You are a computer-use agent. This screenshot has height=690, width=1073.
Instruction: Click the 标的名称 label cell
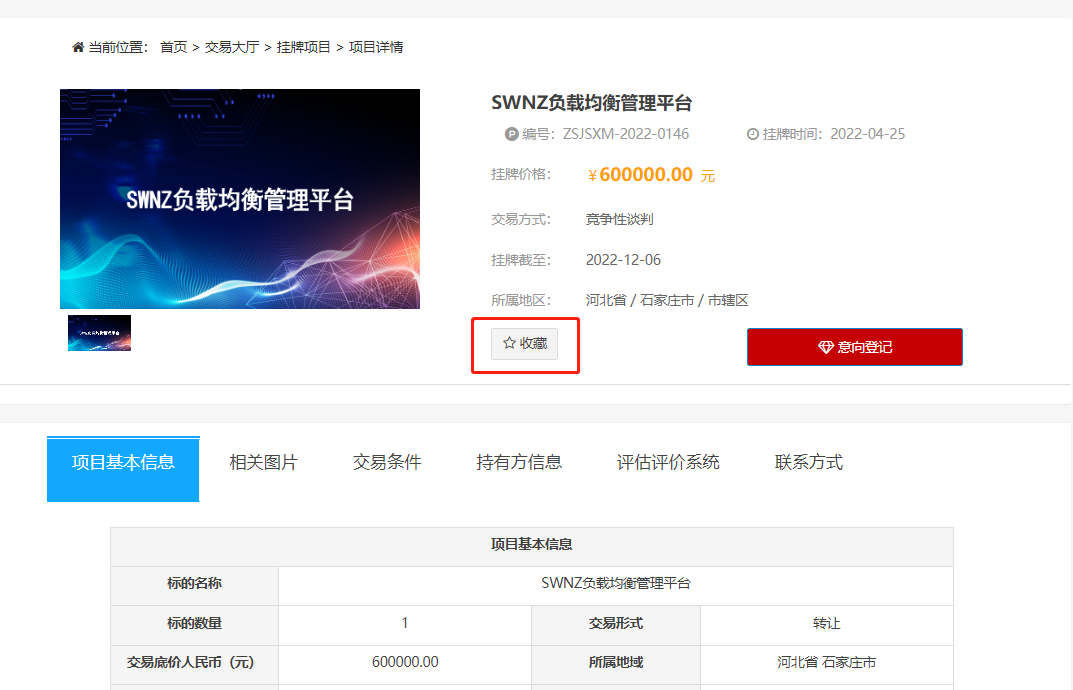(194, 586)
